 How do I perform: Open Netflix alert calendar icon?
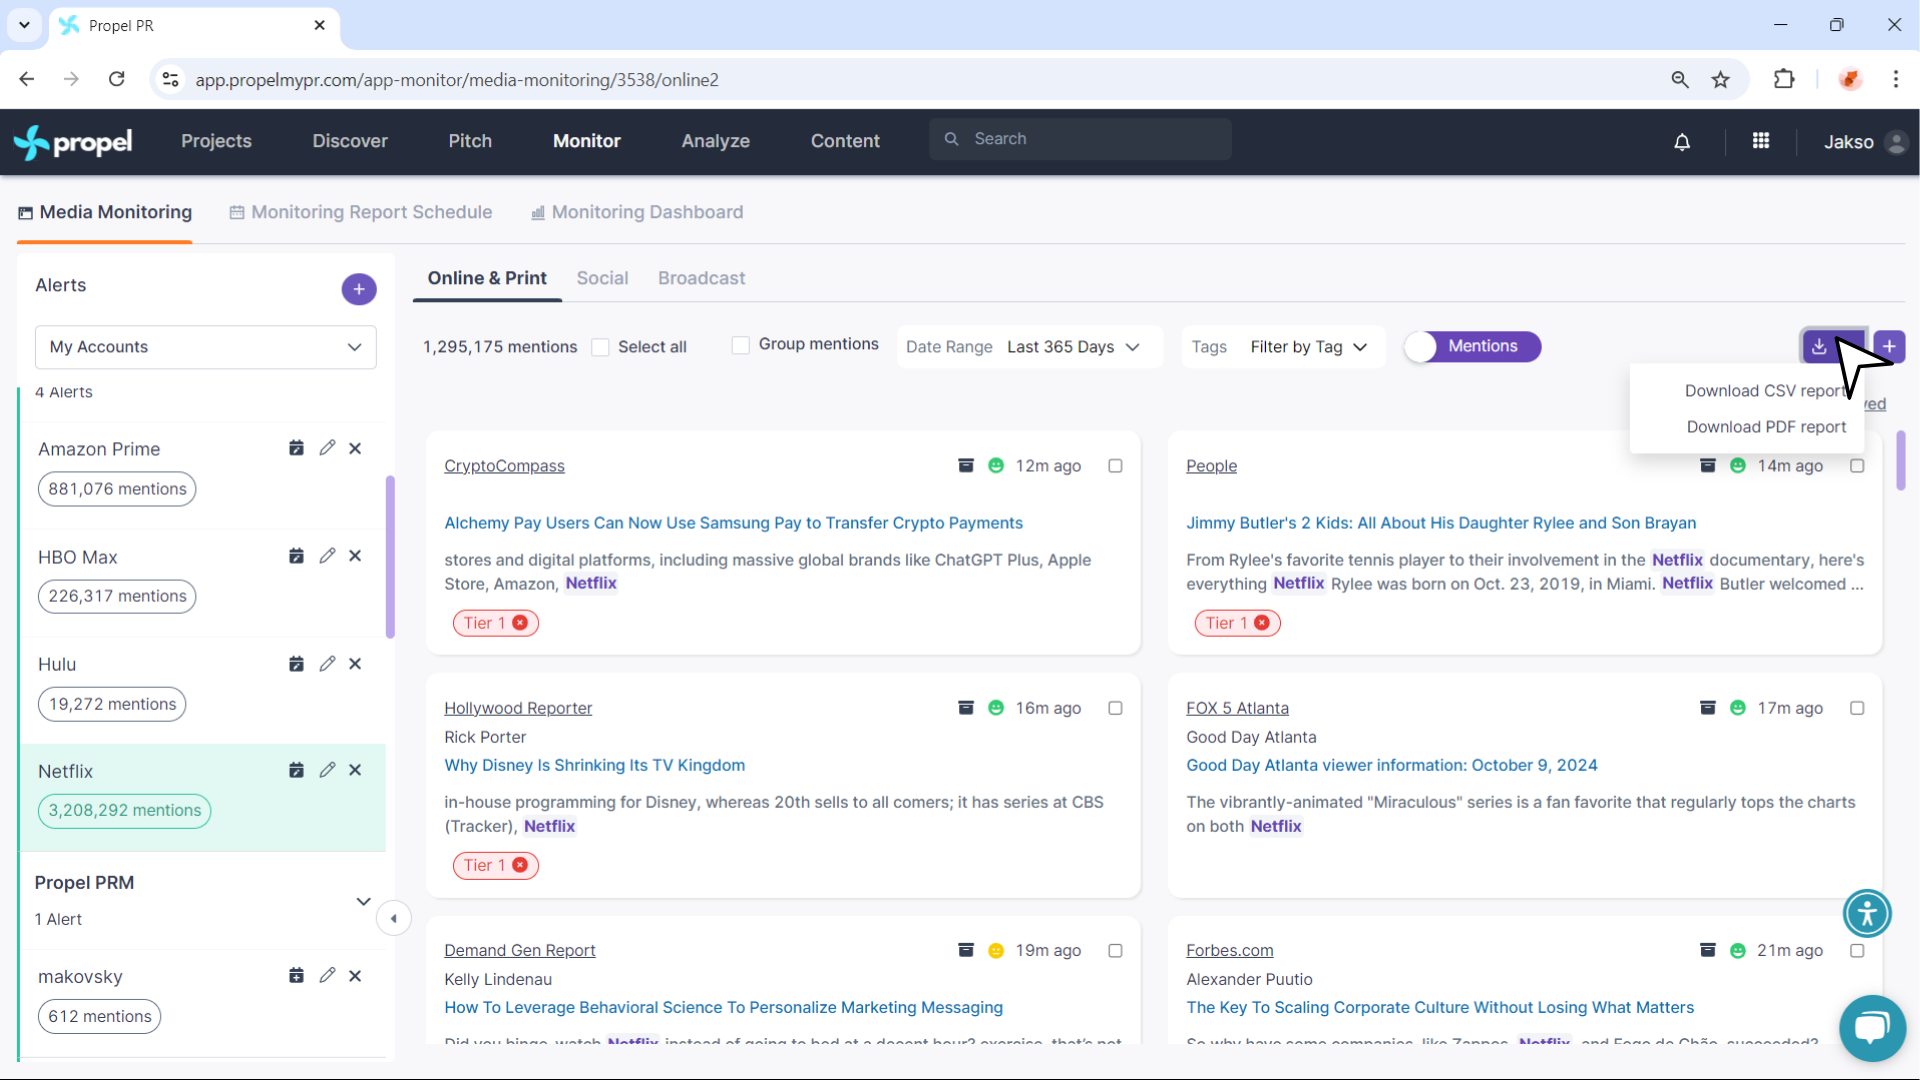296,770
